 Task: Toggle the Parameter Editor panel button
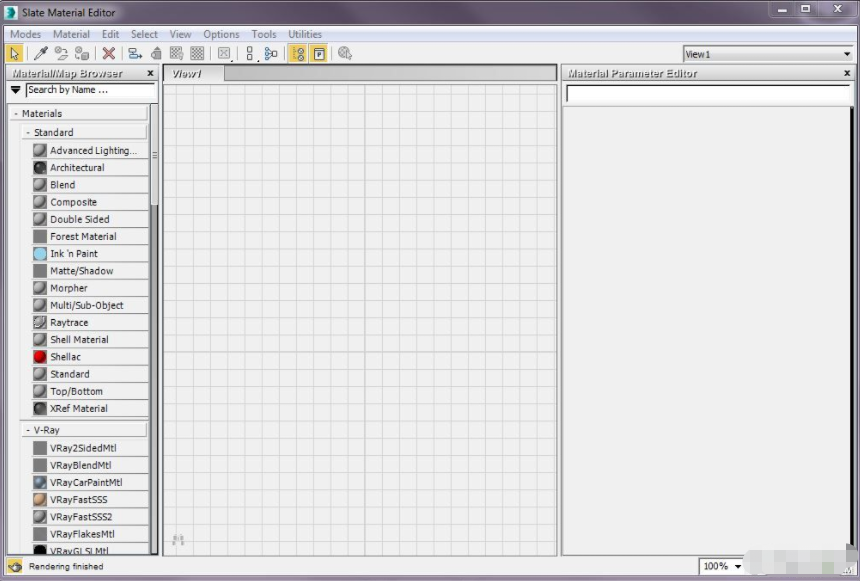pos(319,54)
